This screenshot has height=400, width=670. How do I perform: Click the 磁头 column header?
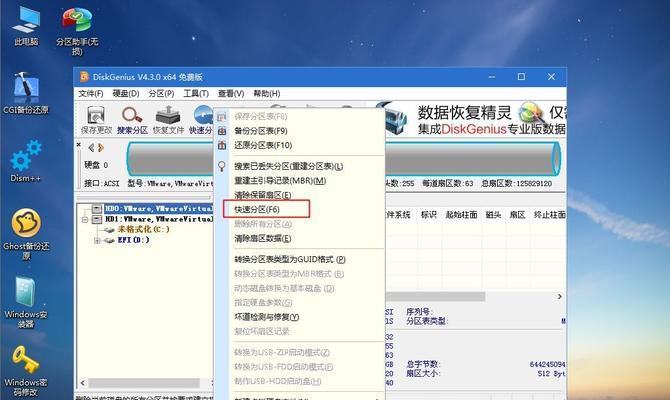tap(493, 215)
